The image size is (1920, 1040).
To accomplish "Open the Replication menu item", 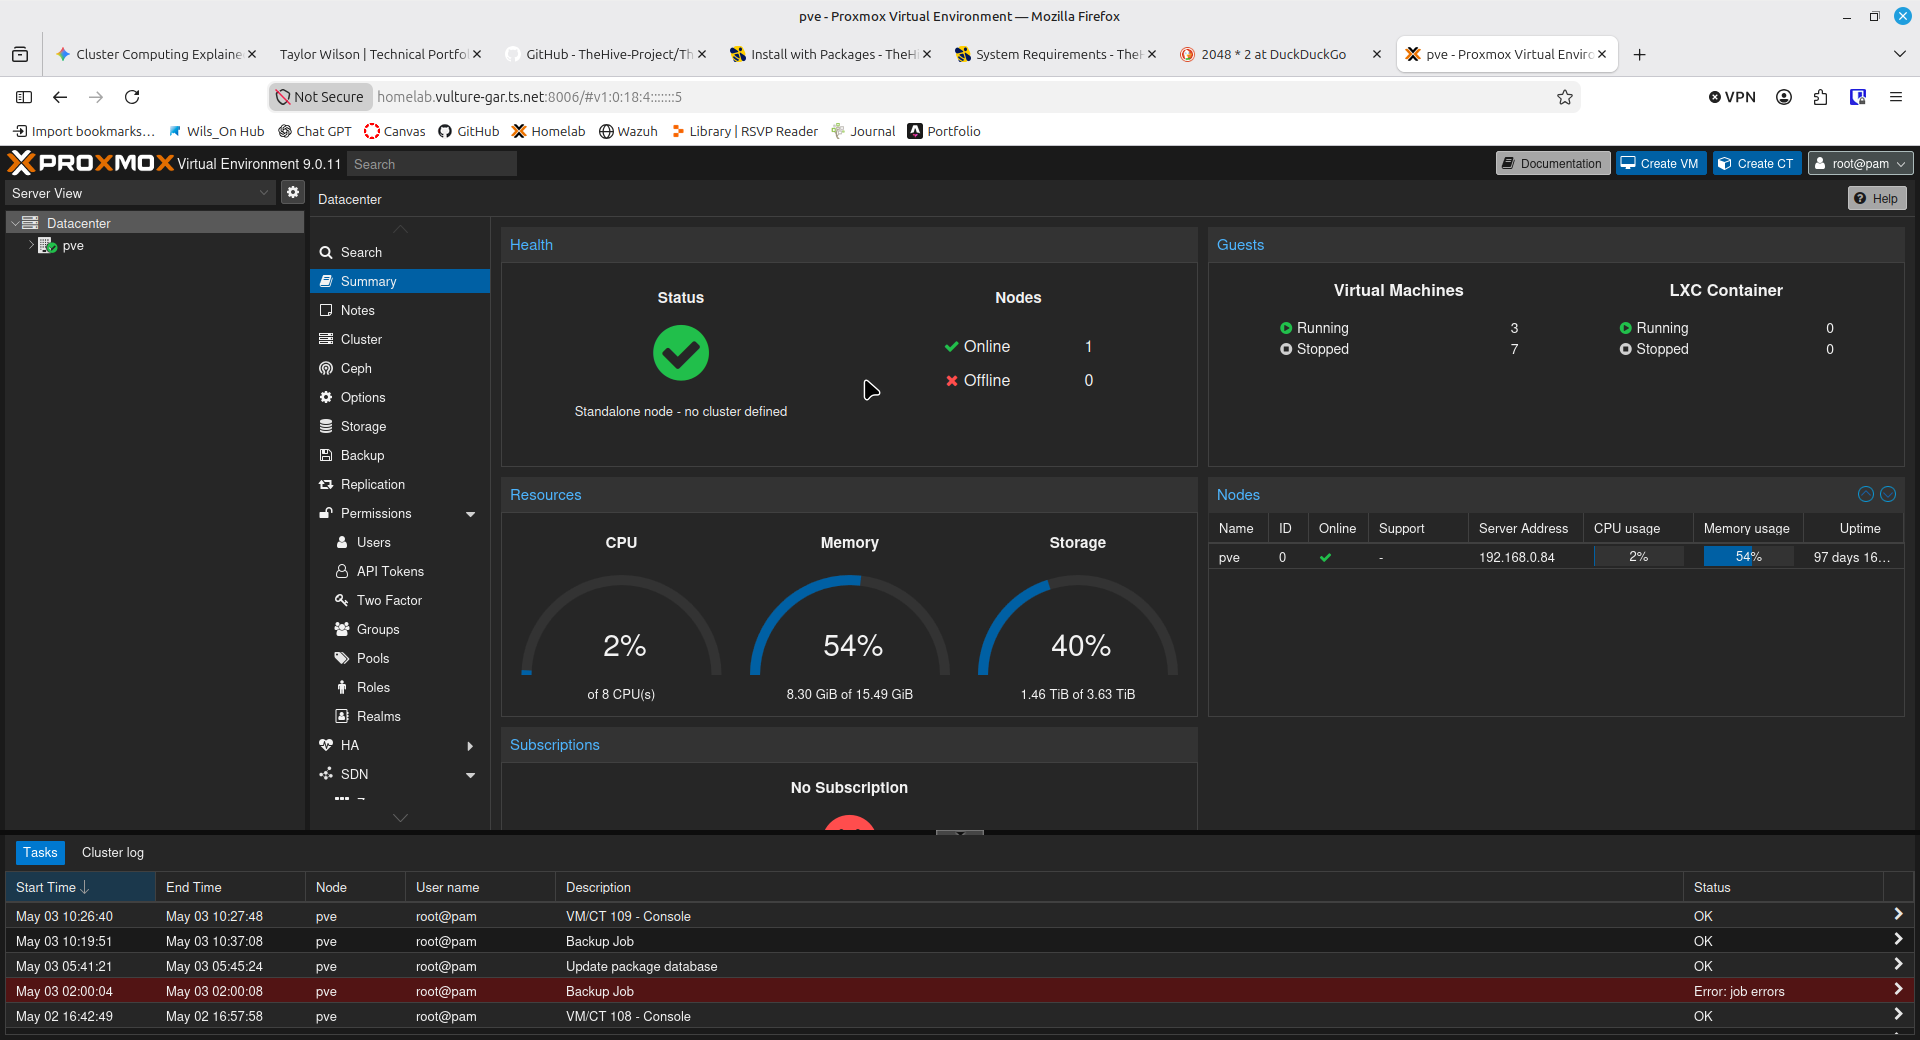I will coord(400,484).
